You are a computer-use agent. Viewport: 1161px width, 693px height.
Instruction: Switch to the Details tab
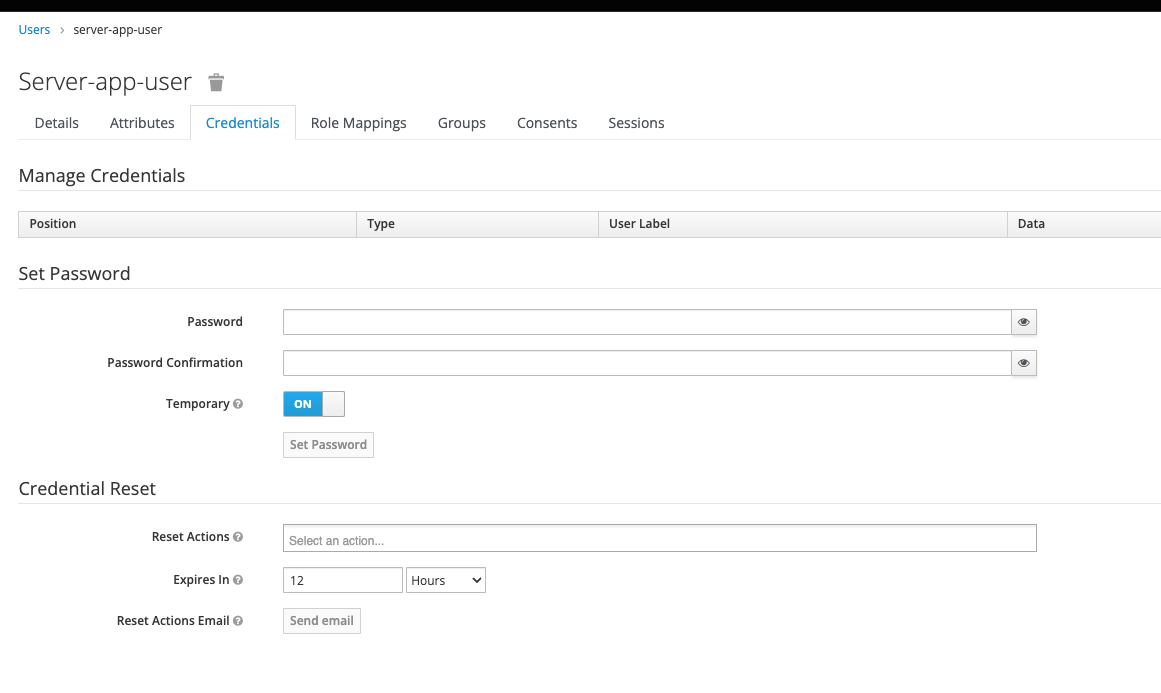[x=57, y=123]
